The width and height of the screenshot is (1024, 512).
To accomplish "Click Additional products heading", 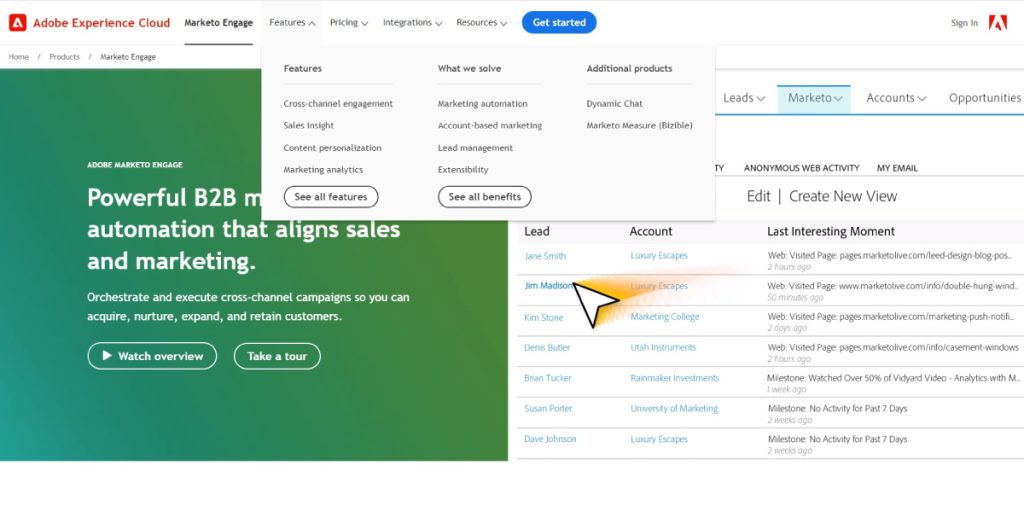I will point(629,69).
